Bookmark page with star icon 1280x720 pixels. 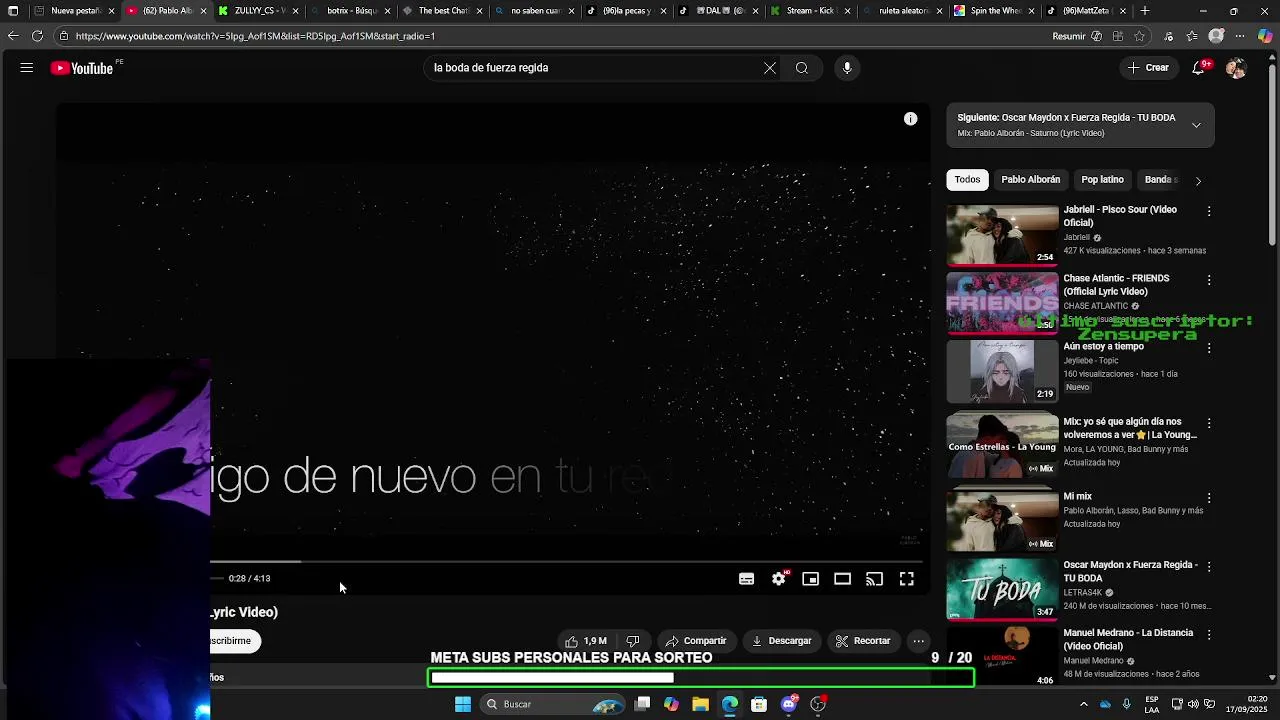coord(1139,36)
